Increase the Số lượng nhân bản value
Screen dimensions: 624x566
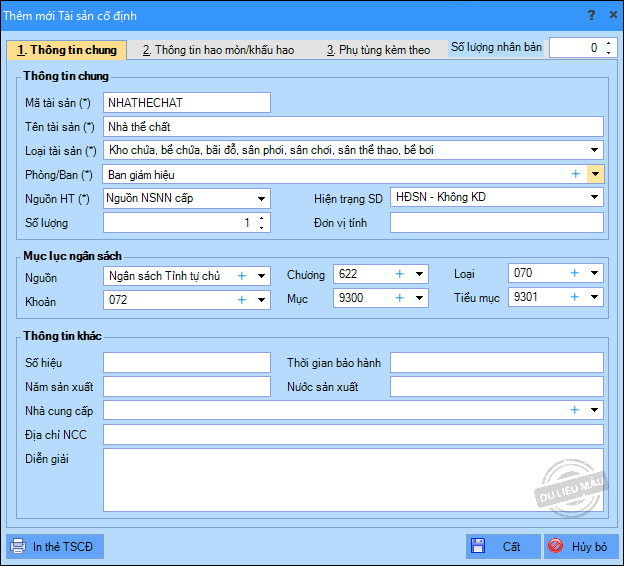pos(610,43)
